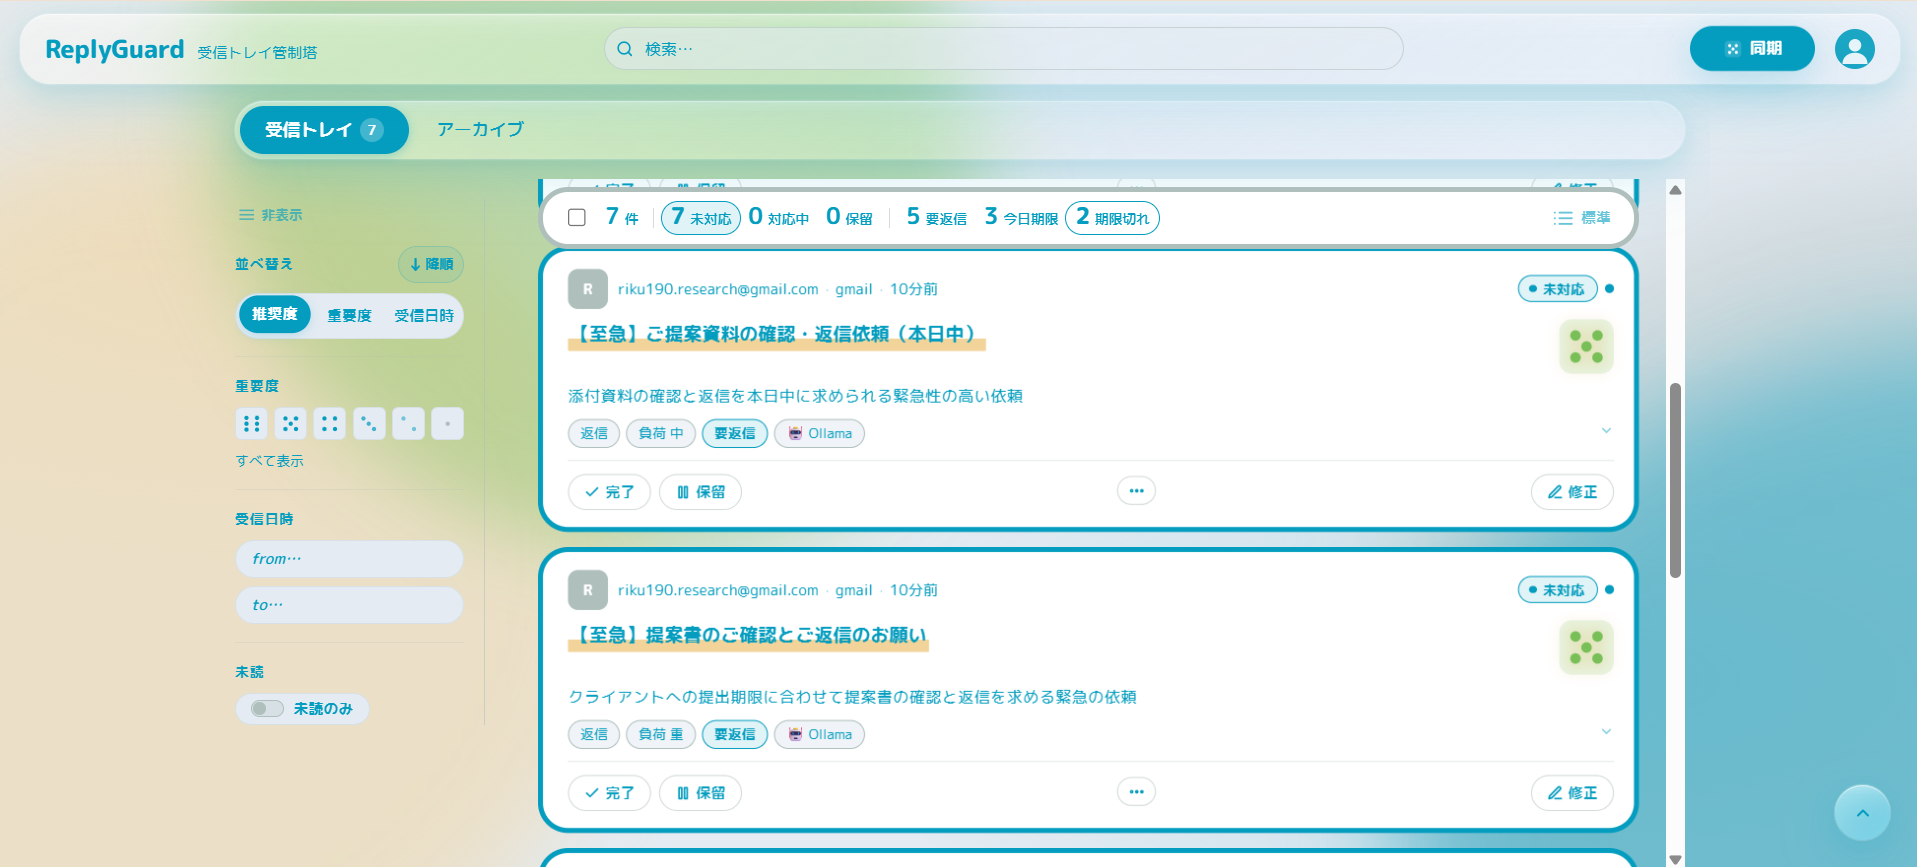Focus the 検索 search field
This screenshot has width=1917, height=867.
click(x=1003, y=49)
